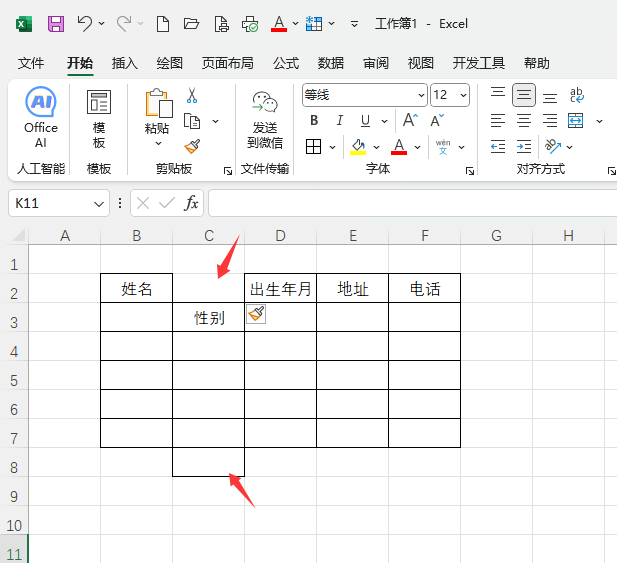Apply yellow fill color bucket
617x563 pixels.
click(x=358, y=147)
